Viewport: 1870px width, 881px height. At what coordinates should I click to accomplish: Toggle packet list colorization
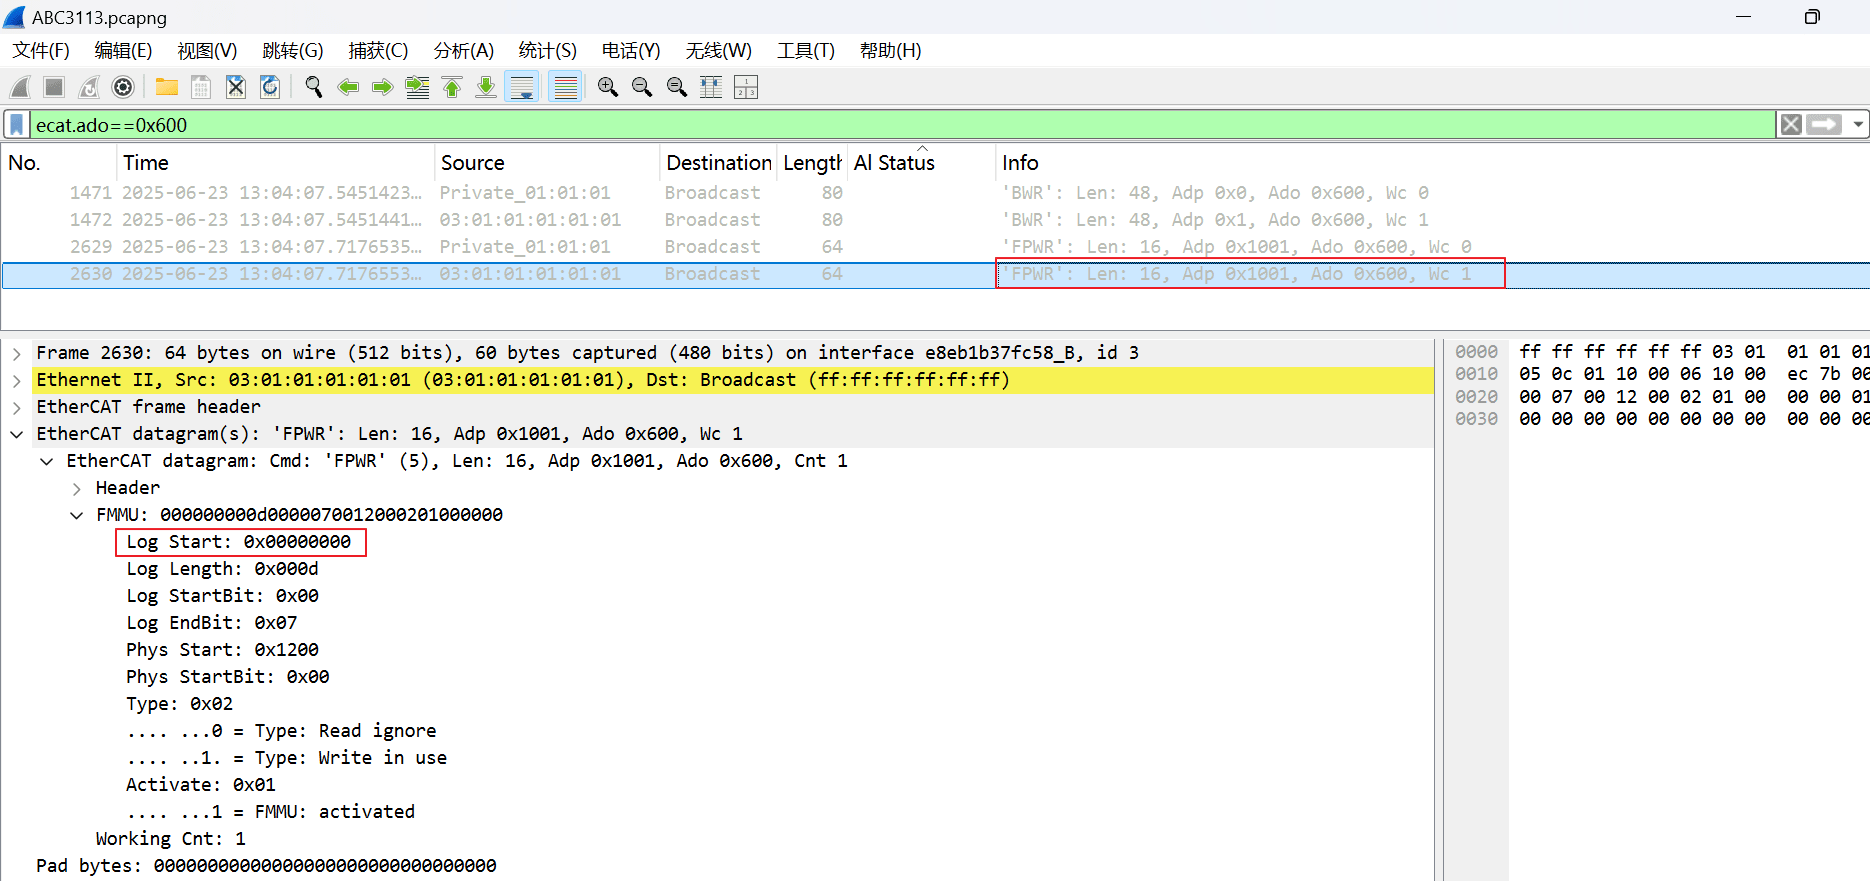(566, 88)
